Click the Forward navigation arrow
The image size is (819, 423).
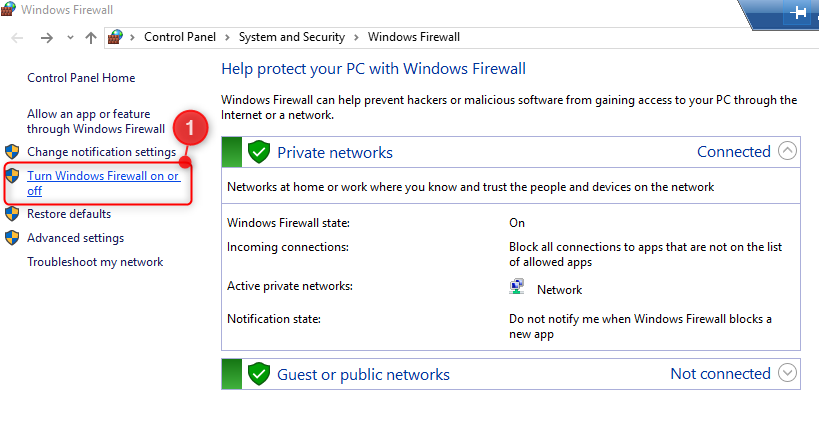46,37
